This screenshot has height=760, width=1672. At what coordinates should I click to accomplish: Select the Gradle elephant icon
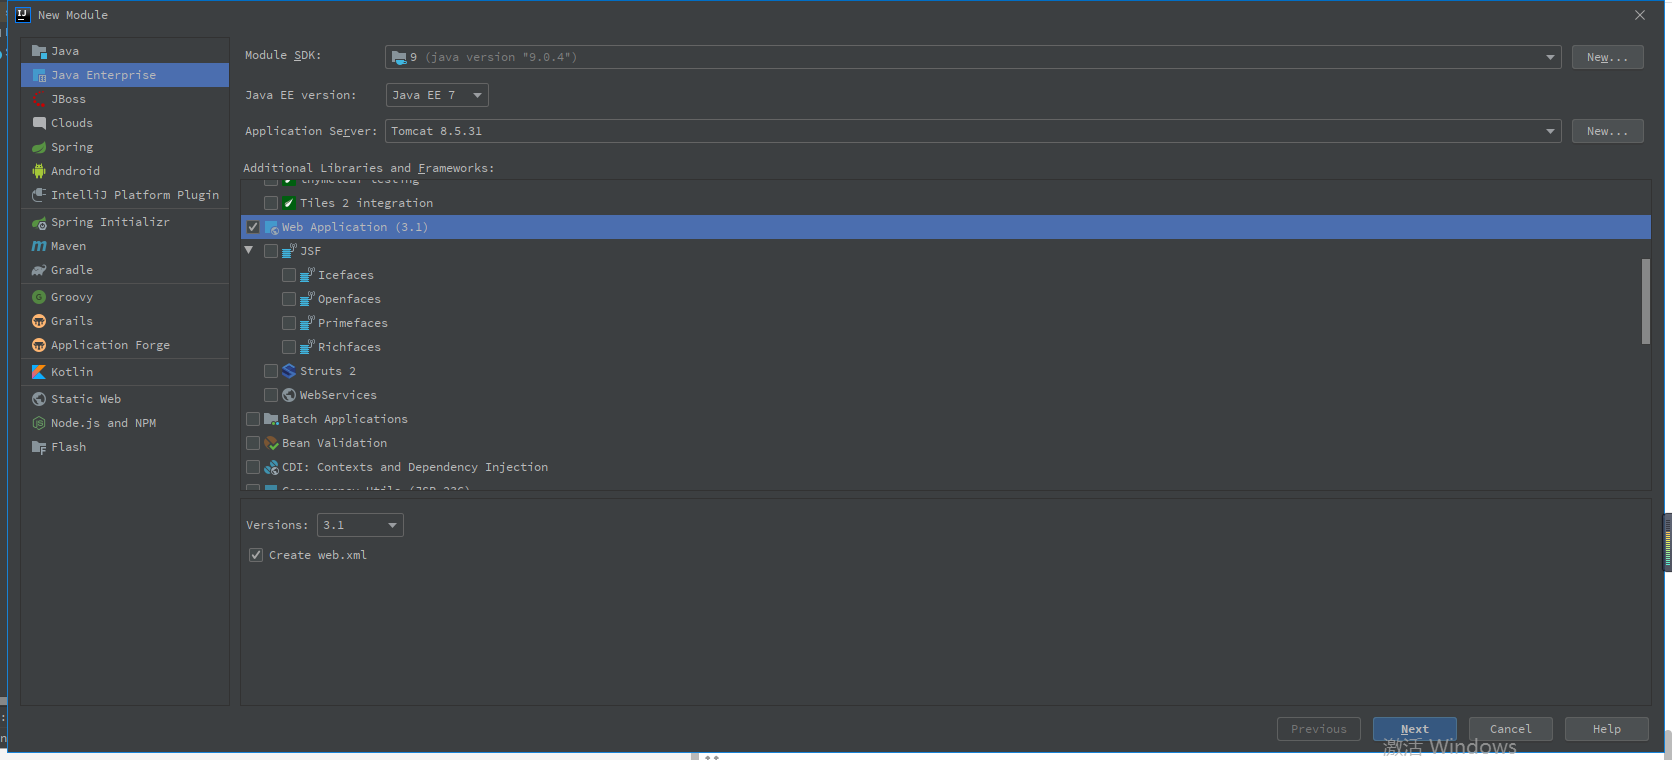(x=39, y=270)
